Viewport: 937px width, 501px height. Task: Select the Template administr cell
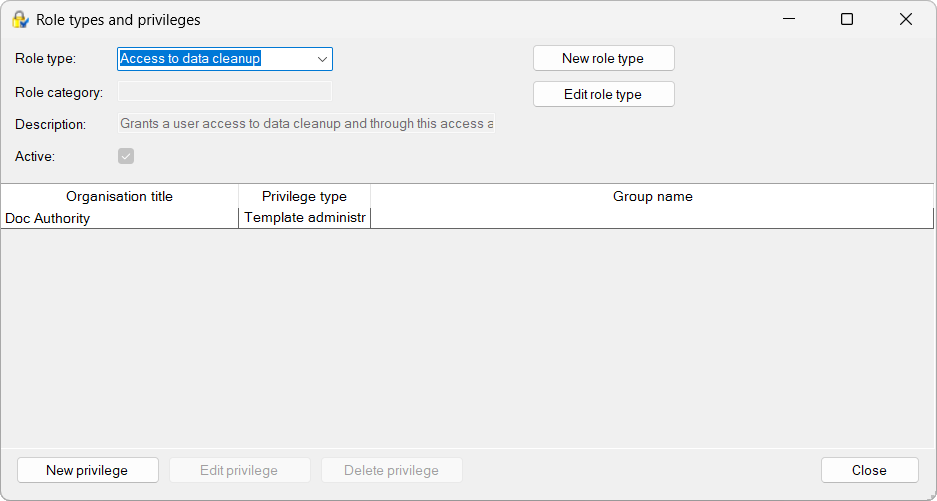tap(304, 218)
